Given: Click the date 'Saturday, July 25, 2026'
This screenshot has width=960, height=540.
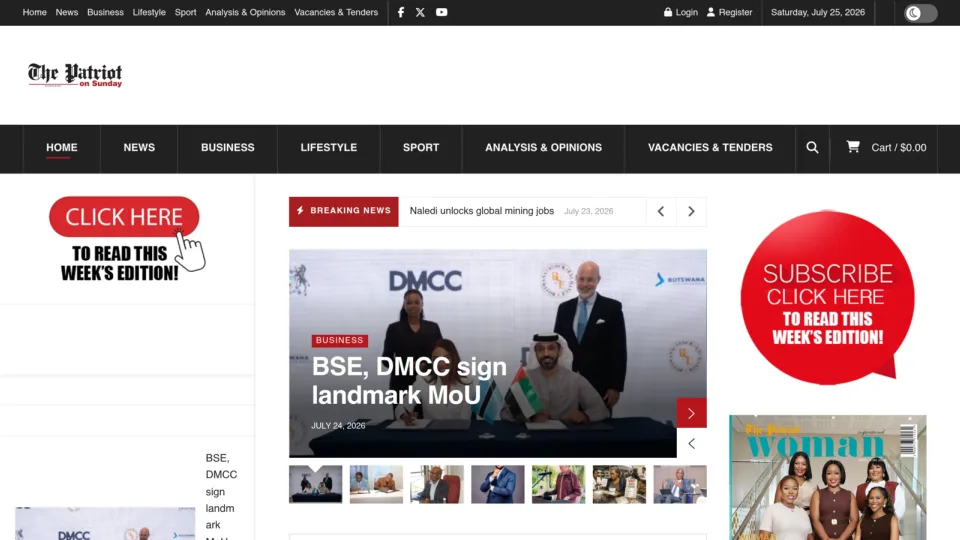Looking at the screenshot, I should point(817,12).
